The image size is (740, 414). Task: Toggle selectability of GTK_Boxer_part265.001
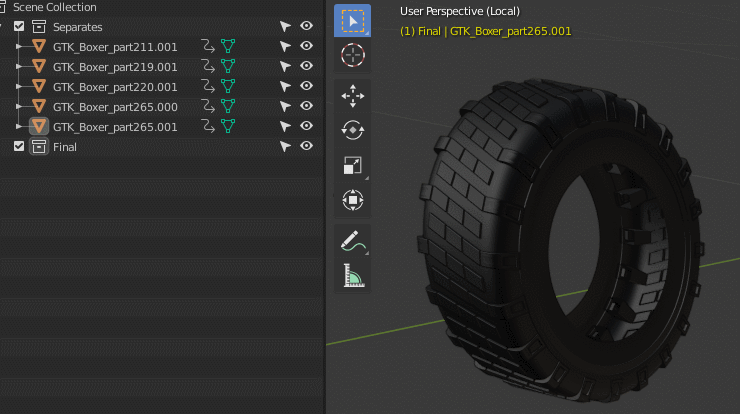pos(285,127)
